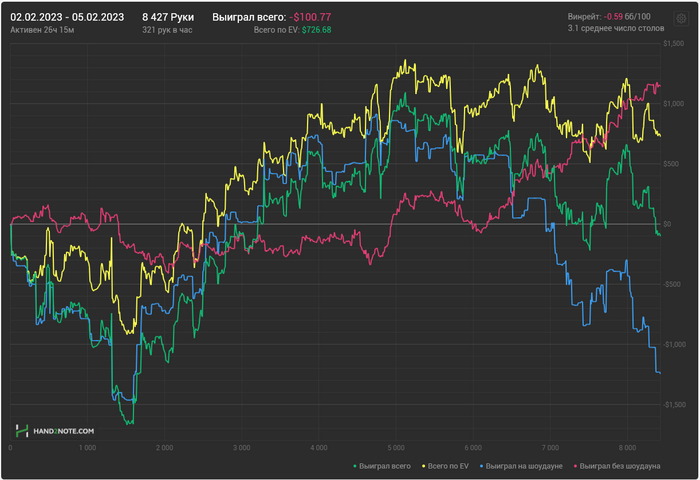Hide the 'Выиграл всего' series via legend label
The height and width of the screenshot is (480, 700).
pyautogui.click(x=386, y=466)
